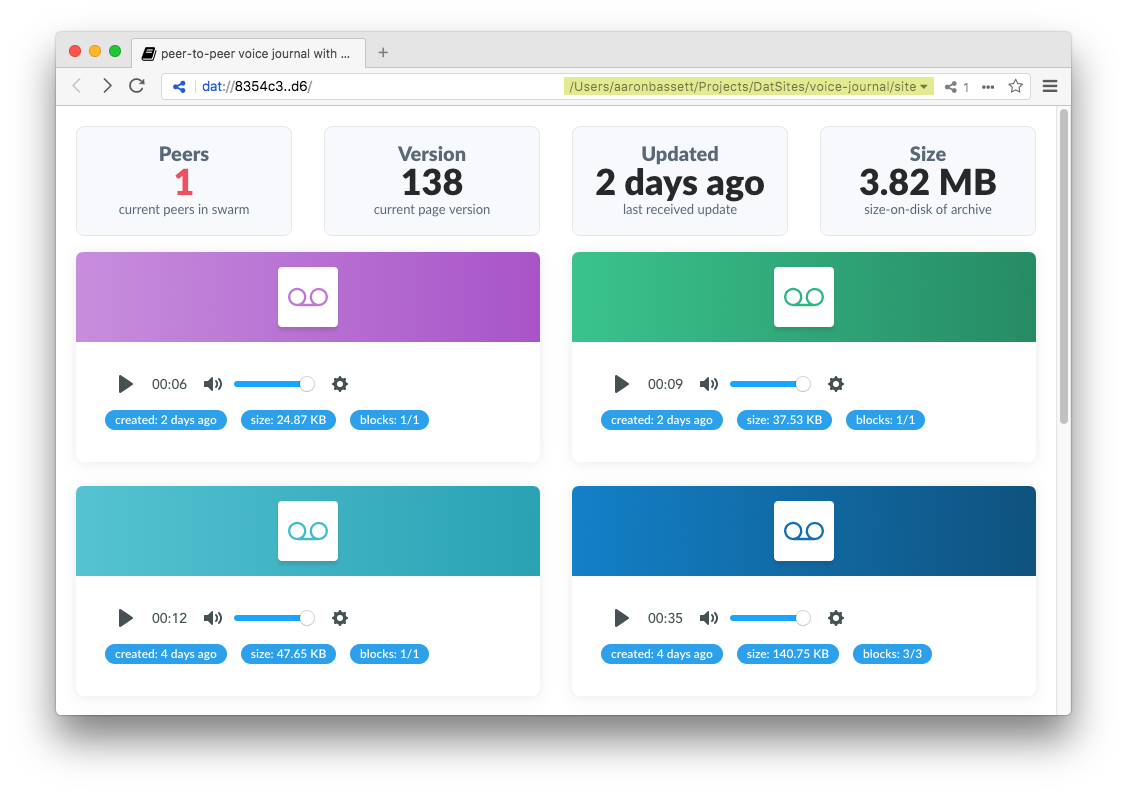Screen dimensions: 1127x795
Task: Click the Peers count '1'
Action: [x=184, y=183]
